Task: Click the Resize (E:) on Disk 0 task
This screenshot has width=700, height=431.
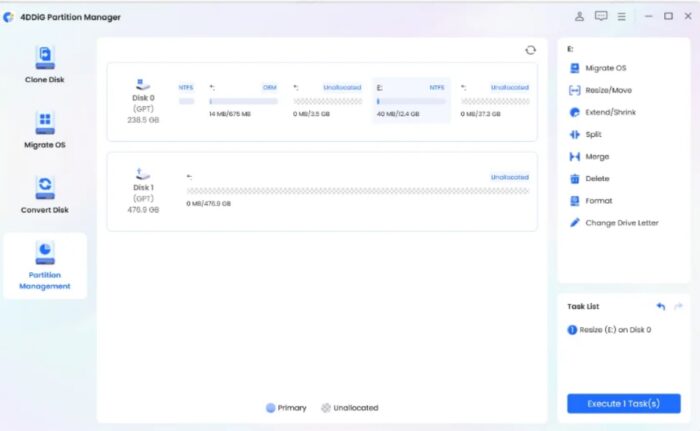Action: click(615, 330)
